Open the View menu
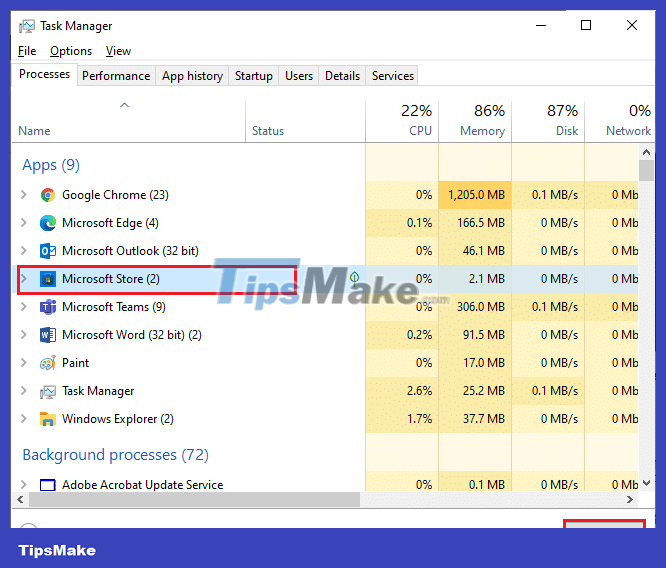This screenshot has height=568, width=666. tap(118, 51)
